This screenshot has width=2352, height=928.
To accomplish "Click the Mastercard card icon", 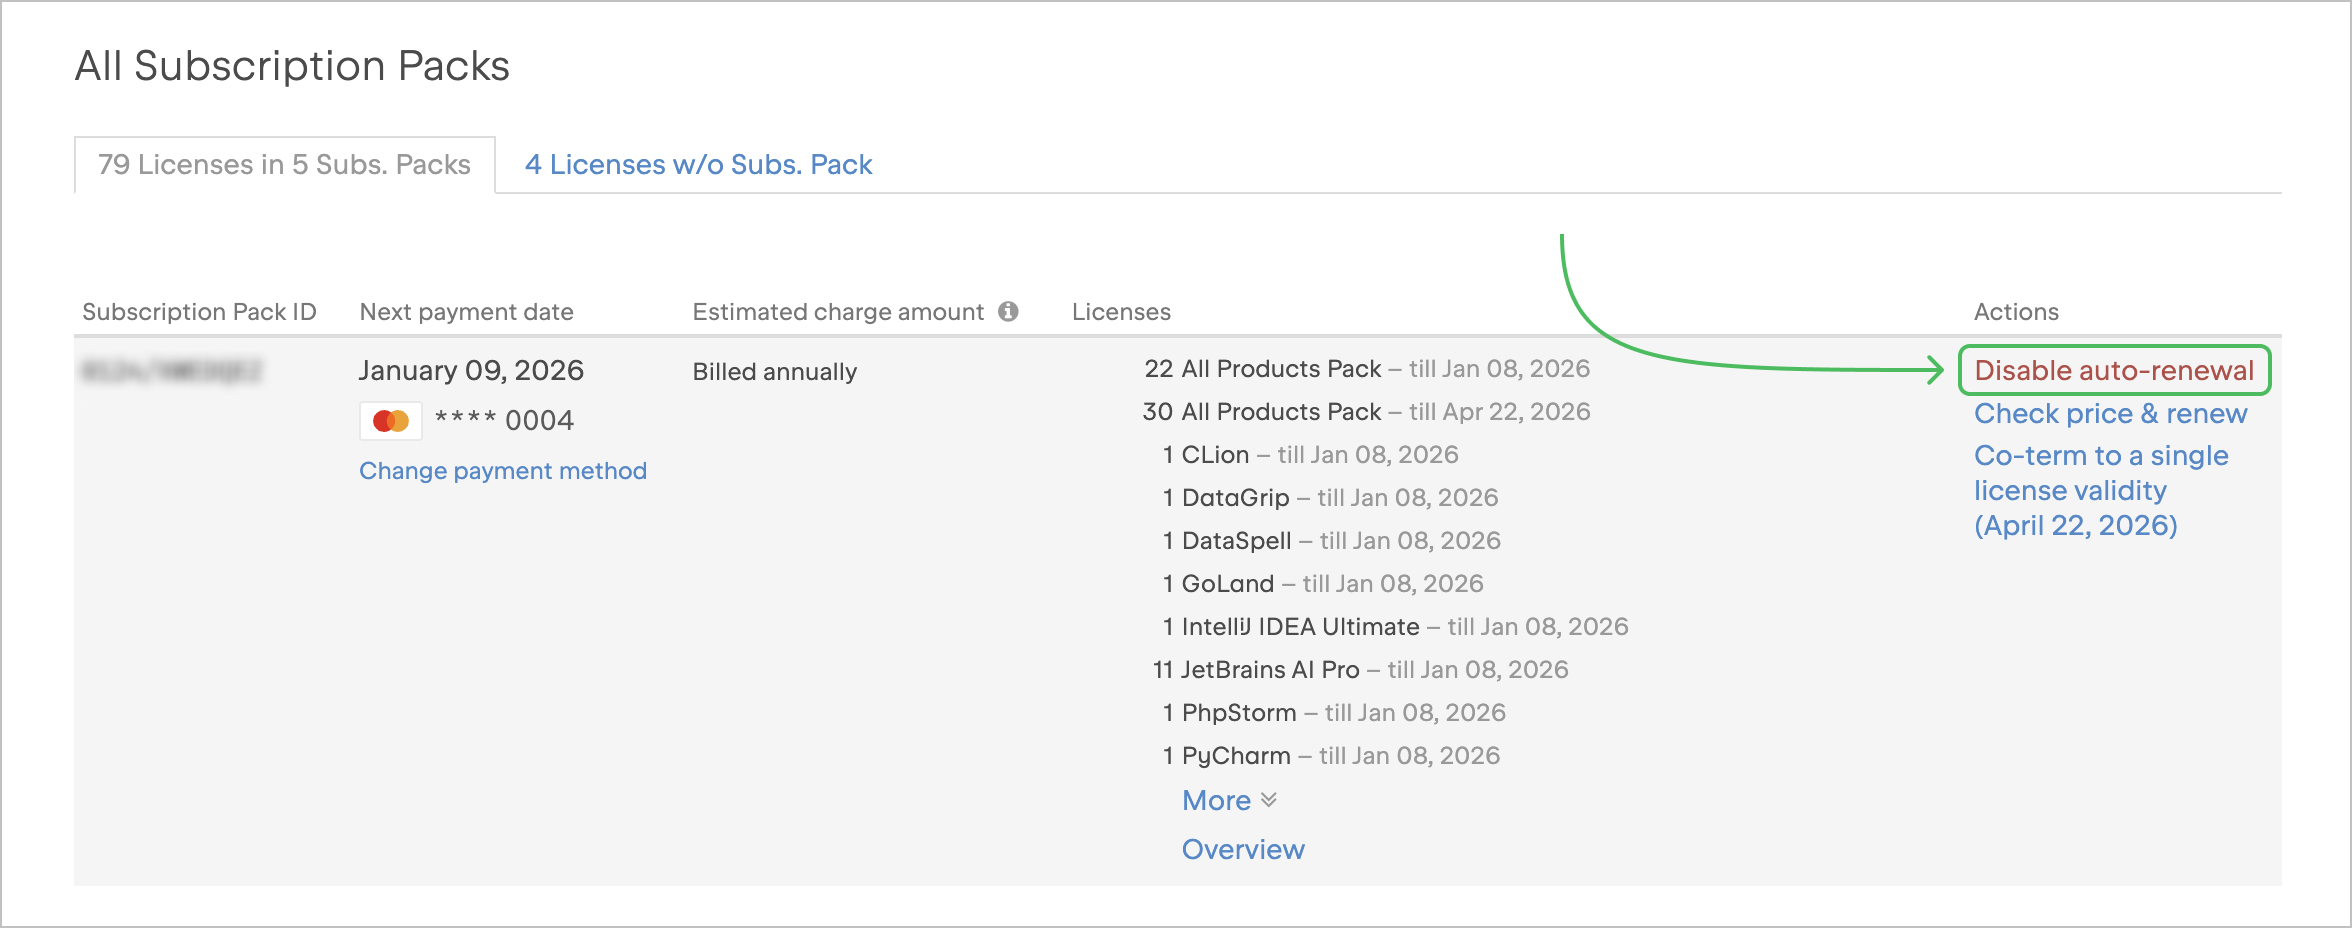I will point(392,420).
